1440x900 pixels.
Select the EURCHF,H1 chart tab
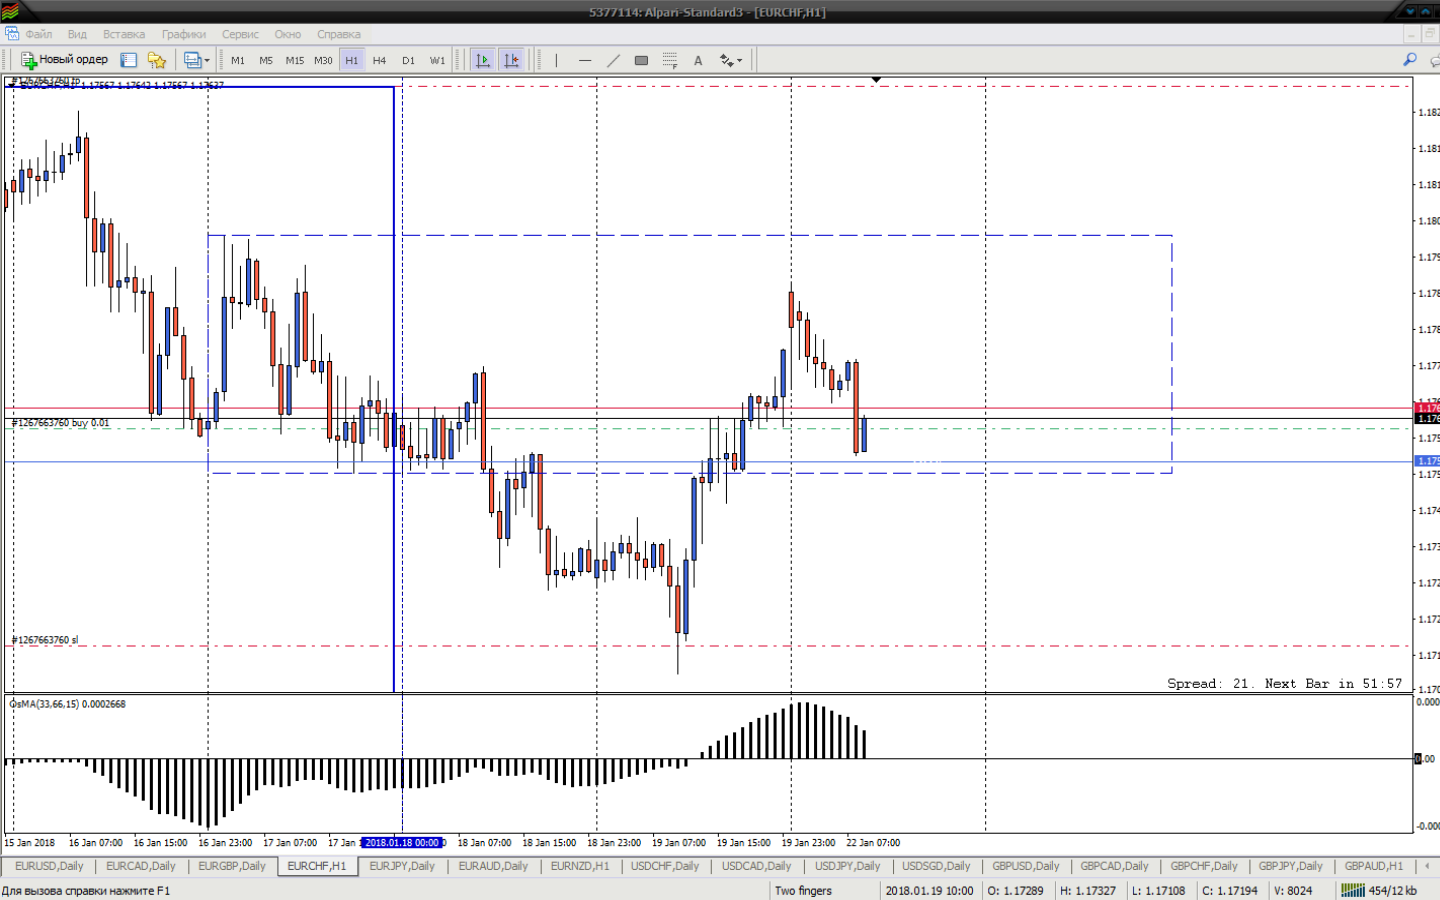point(317,866)
